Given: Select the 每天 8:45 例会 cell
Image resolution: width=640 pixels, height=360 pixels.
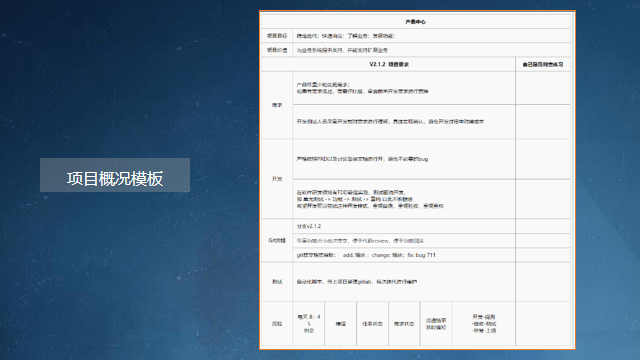Looking at the screenshot, I should tap(309, 324).
